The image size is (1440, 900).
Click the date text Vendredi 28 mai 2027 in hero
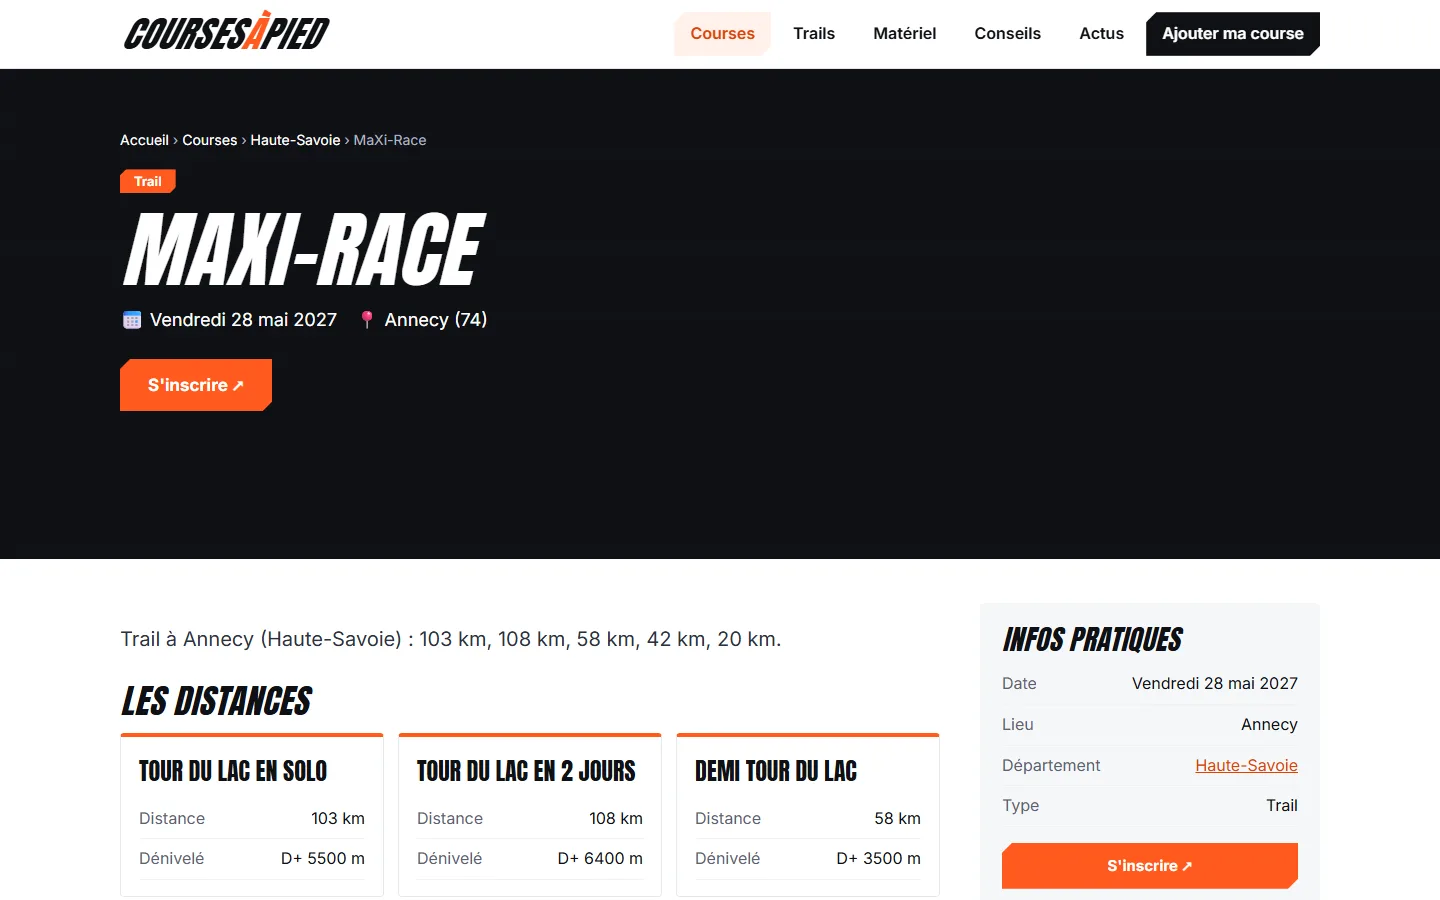click(243, 320)
